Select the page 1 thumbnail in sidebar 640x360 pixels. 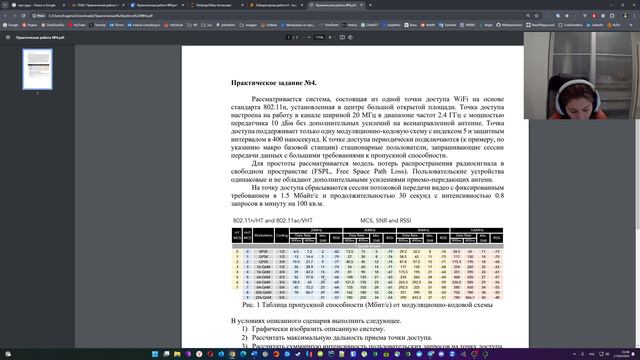(x=37, y=69)
